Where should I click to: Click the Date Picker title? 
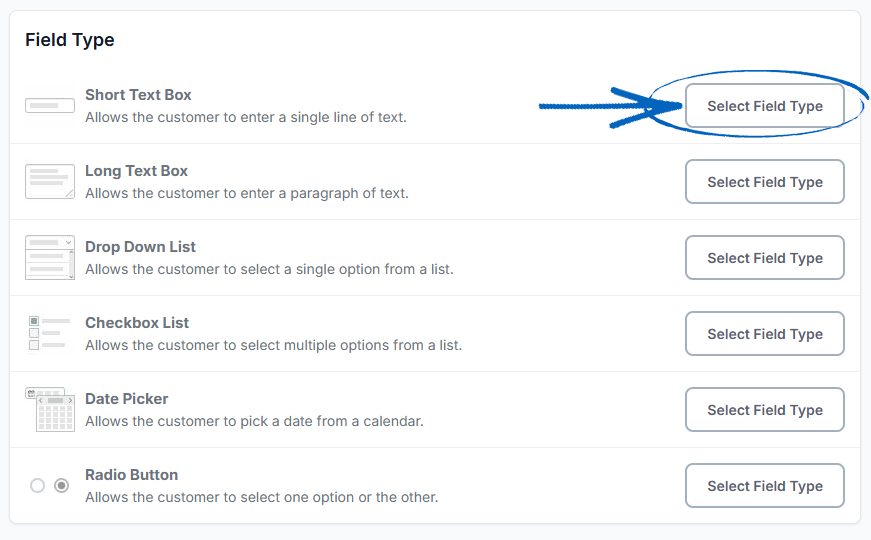127,399
